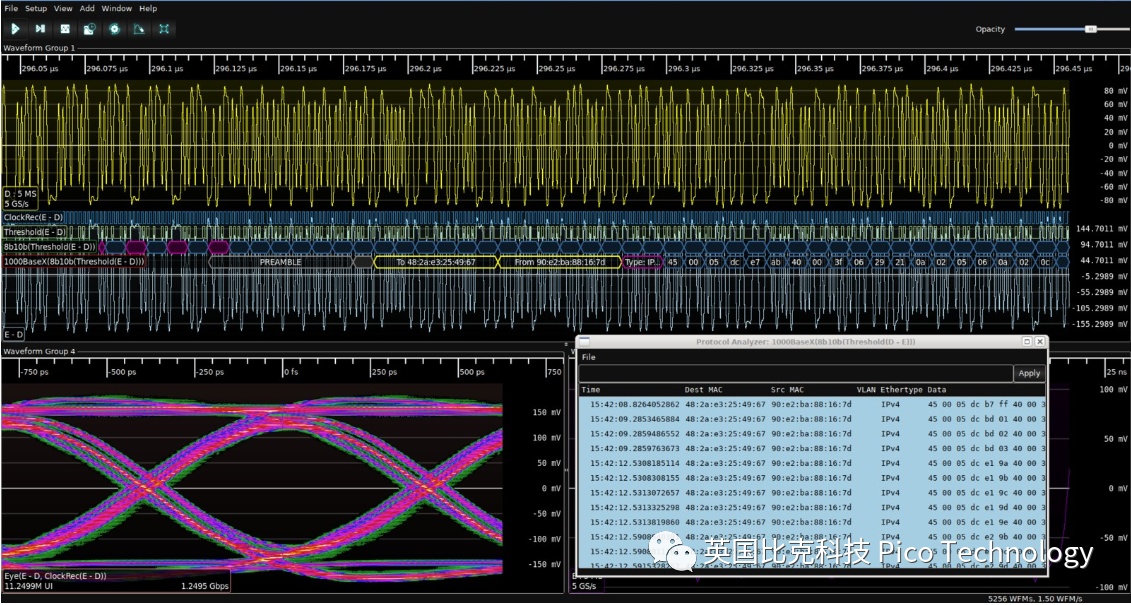Image resolution: width=1131 pixels, height=605 pixels.
Task: Open the waveform display icon on toolbar
Action: click(x=65, y=29)
